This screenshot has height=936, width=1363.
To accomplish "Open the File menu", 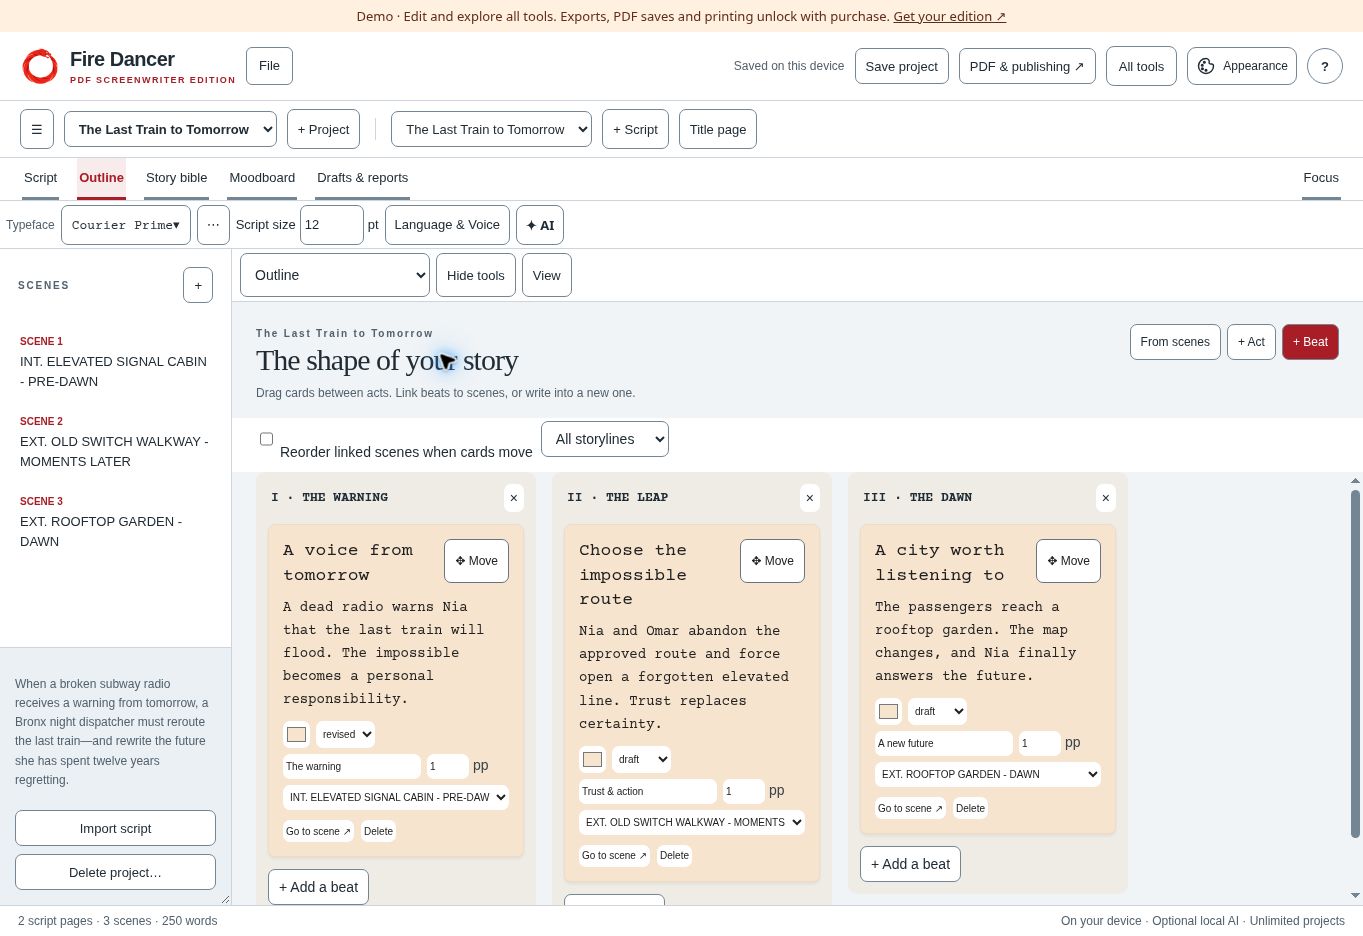I will (x=269, y=66).
